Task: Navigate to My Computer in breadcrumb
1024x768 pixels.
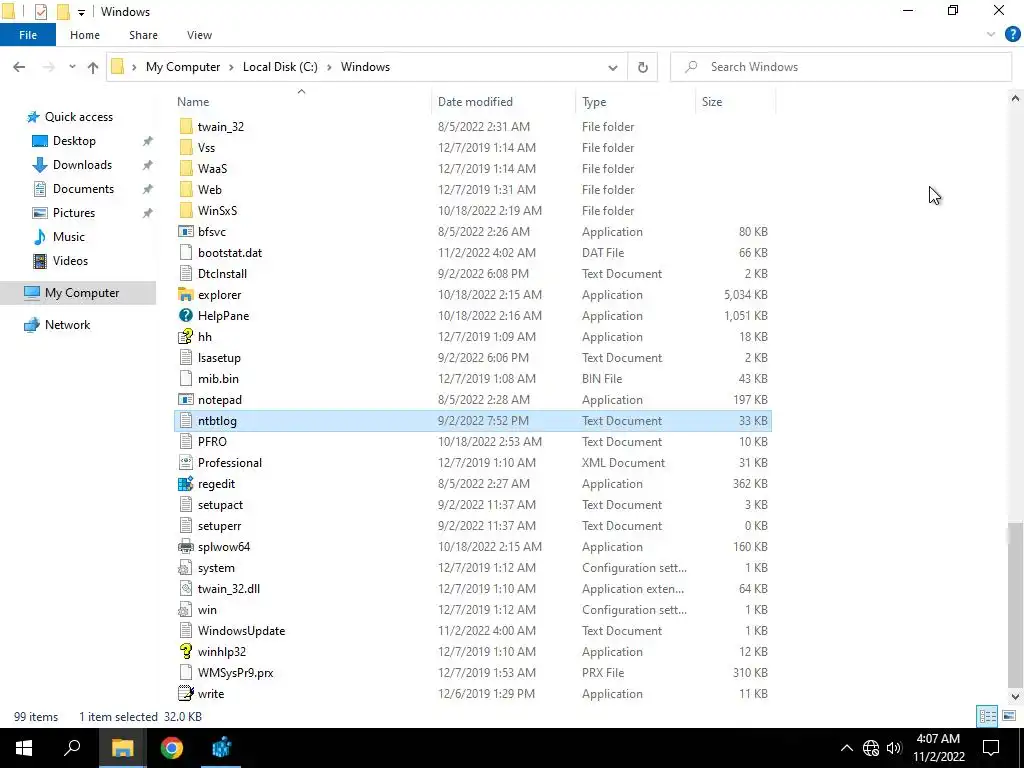Action: point(183,67)
